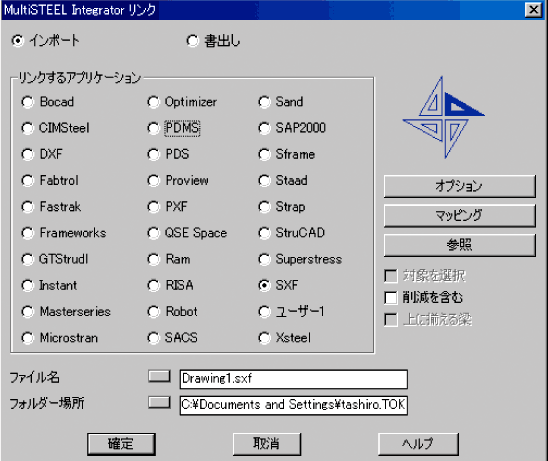Select DXF as link application
Viewport: 548px width, 461px height.
tap(27, 154)
